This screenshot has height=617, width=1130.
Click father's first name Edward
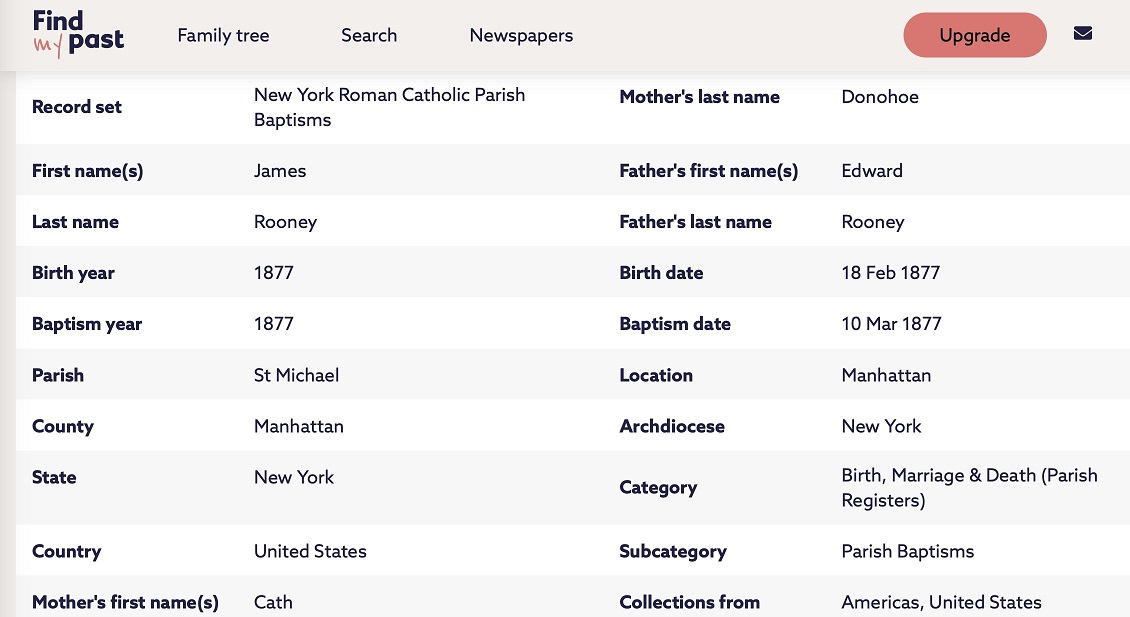click(872, 171)
